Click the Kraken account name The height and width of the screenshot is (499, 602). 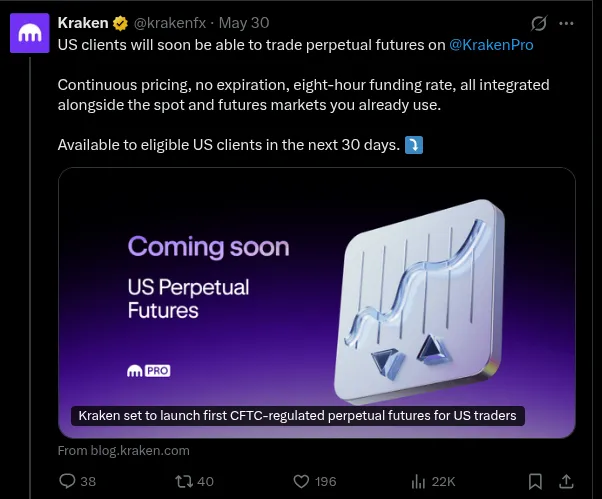(83, 23)
